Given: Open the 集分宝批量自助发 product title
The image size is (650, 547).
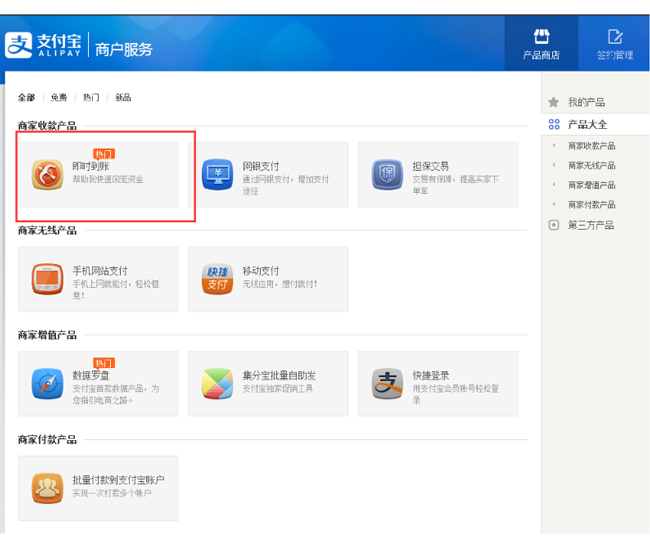Looking at the screenshot, I should (x=279, y=375).
